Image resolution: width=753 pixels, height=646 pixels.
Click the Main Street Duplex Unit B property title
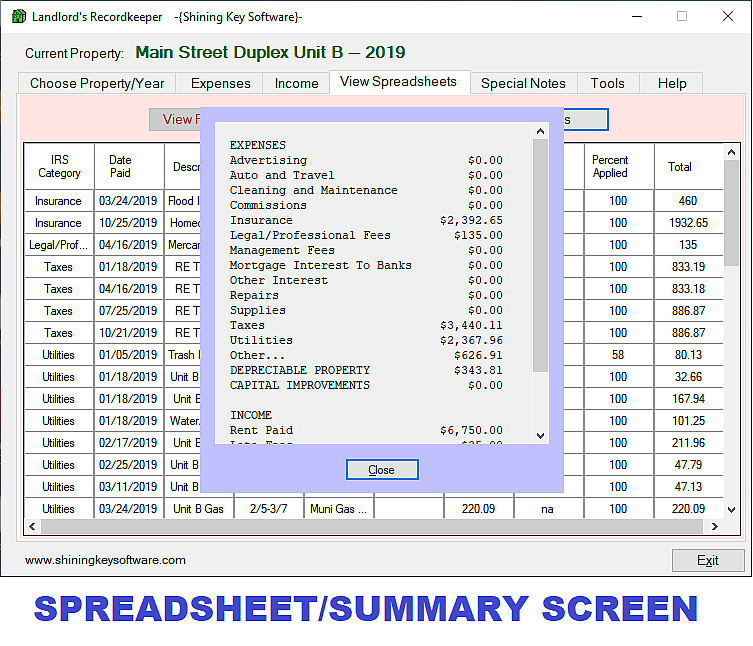pos(270,52)
